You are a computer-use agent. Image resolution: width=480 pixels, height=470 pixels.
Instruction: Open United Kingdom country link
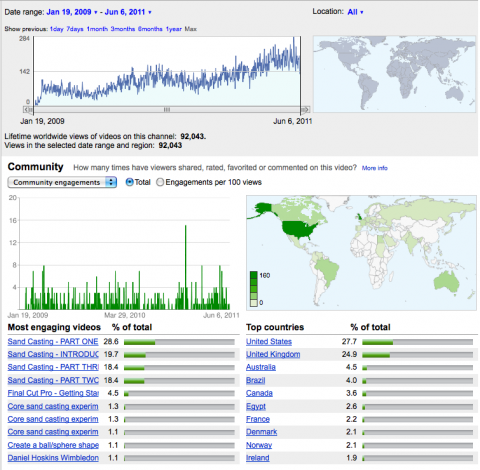[x=273, y=354]
